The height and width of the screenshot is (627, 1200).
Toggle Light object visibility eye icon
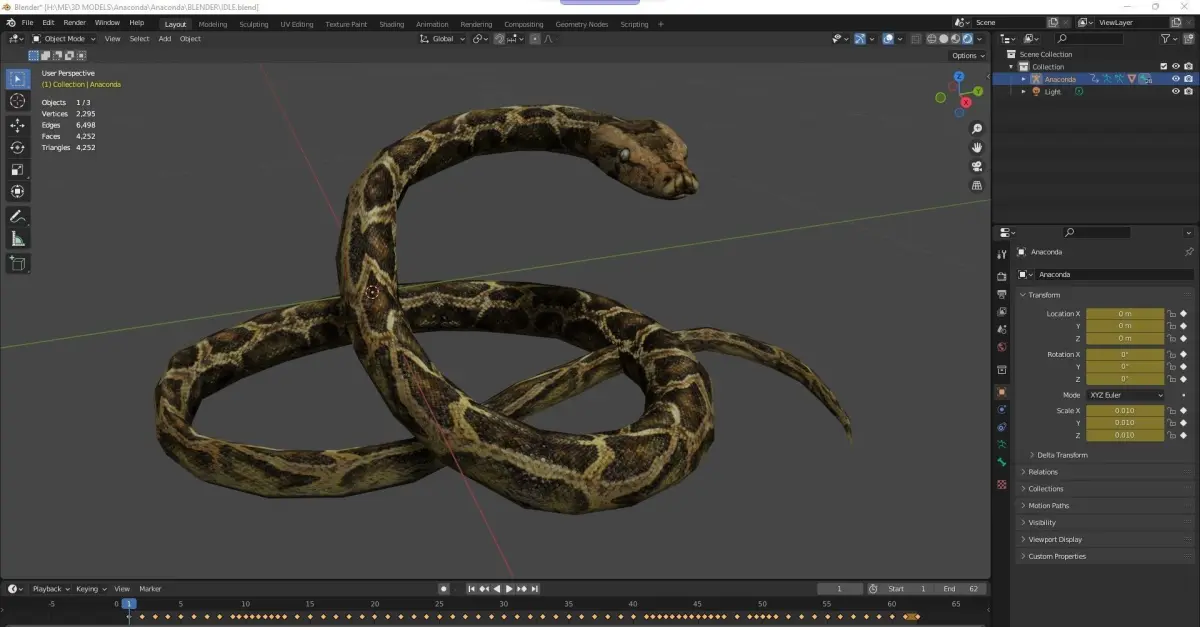[x=1175, y=92]
